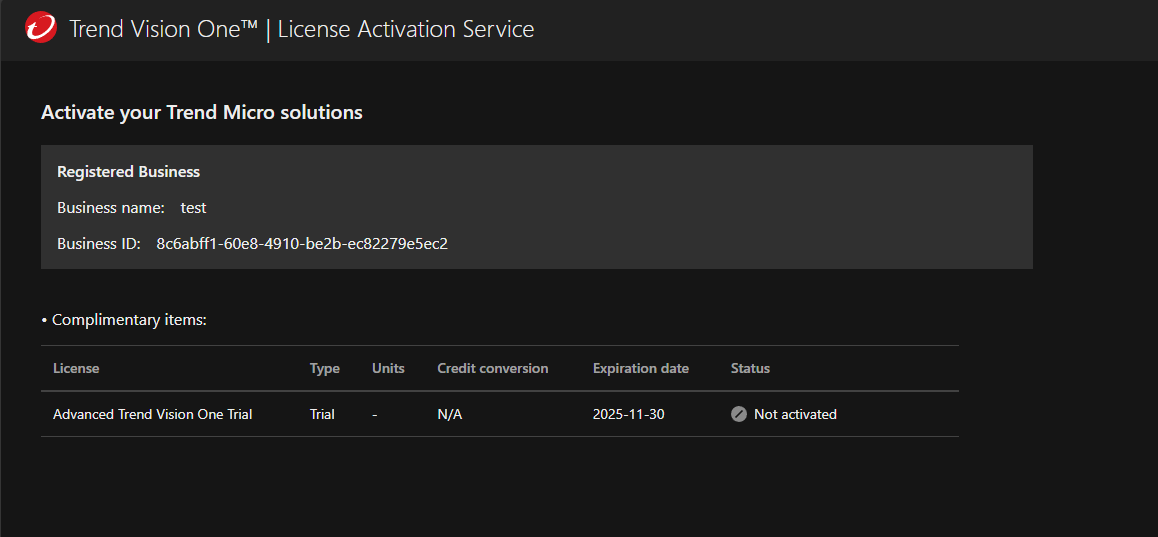Click the Type column header
Viewport: 1158px width, 537px height.
(324, 369)
